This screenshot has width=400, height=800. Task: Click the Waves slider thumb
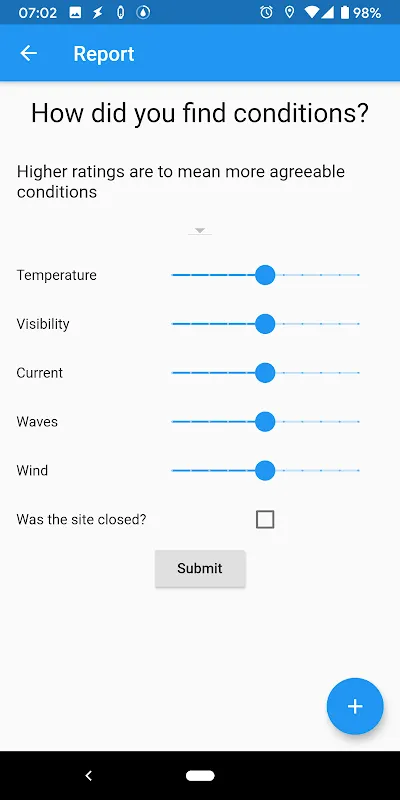tap(265, 422)
